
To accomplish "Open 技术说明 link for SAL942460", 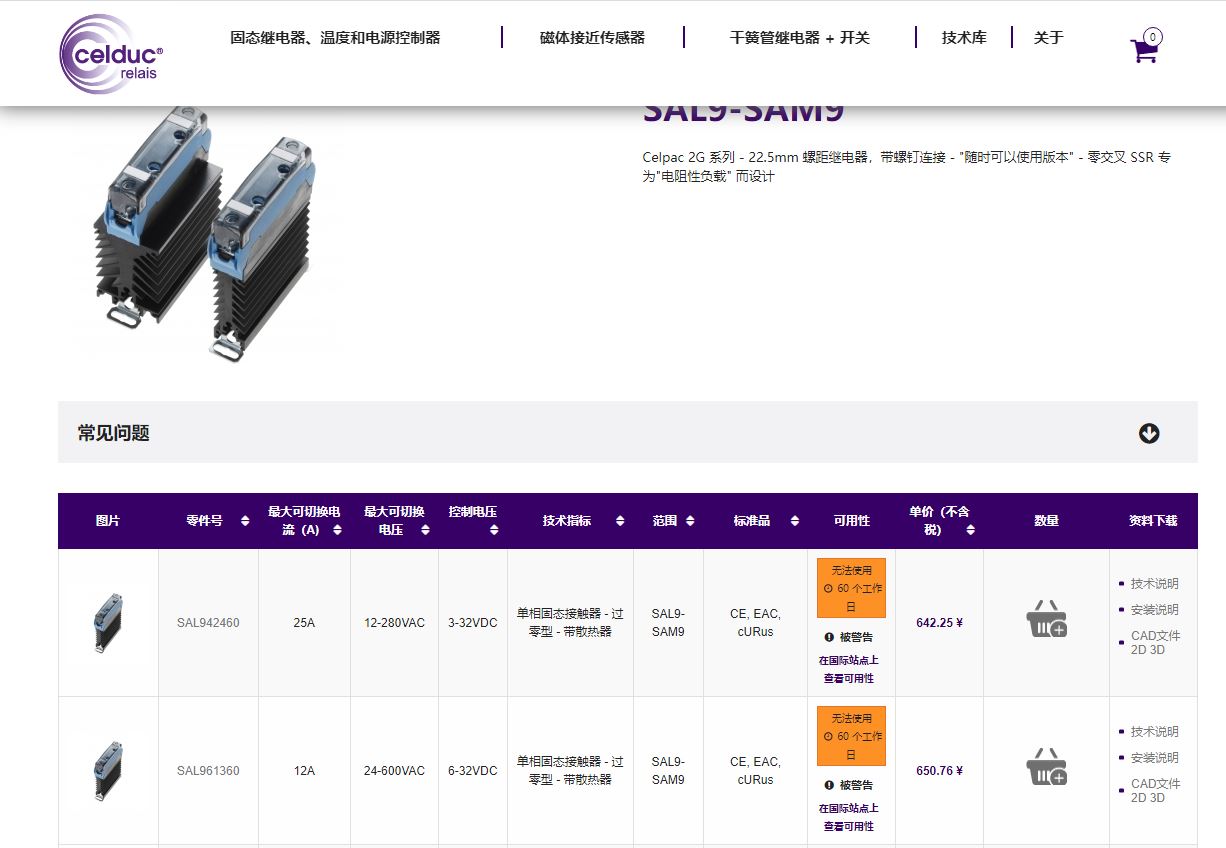I will pos(1154,584).
